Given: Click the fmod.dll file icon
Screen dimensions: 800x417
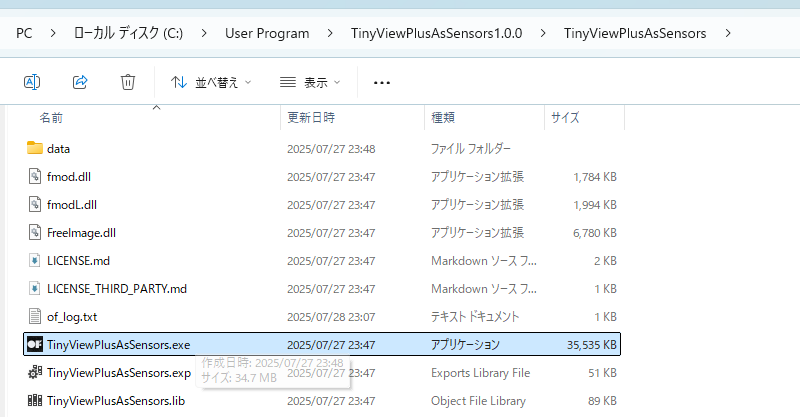Looking at the screenshot, I should click(34, 177).
